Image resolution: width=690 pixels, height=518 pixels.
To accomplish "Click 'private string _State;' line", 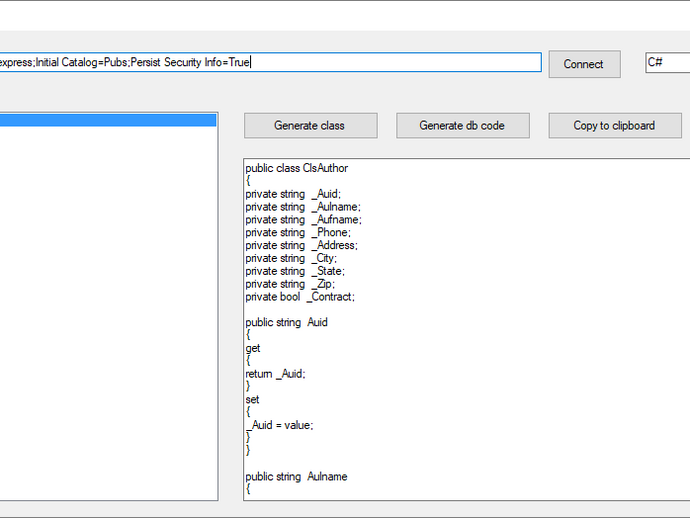I will pyautogui.click(x=295, y=271).
